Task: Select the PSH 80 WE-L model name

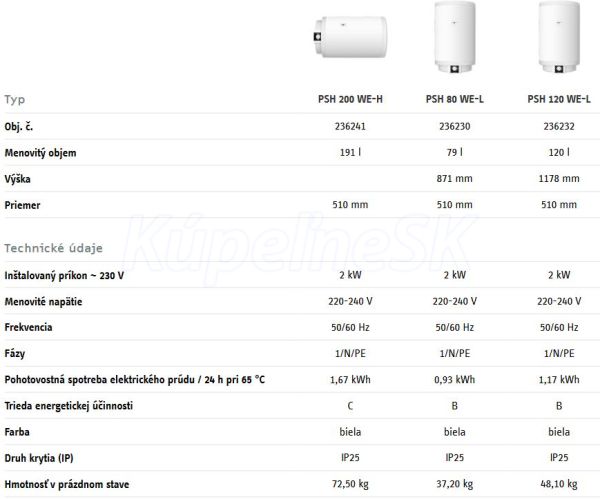Action: 455,99
